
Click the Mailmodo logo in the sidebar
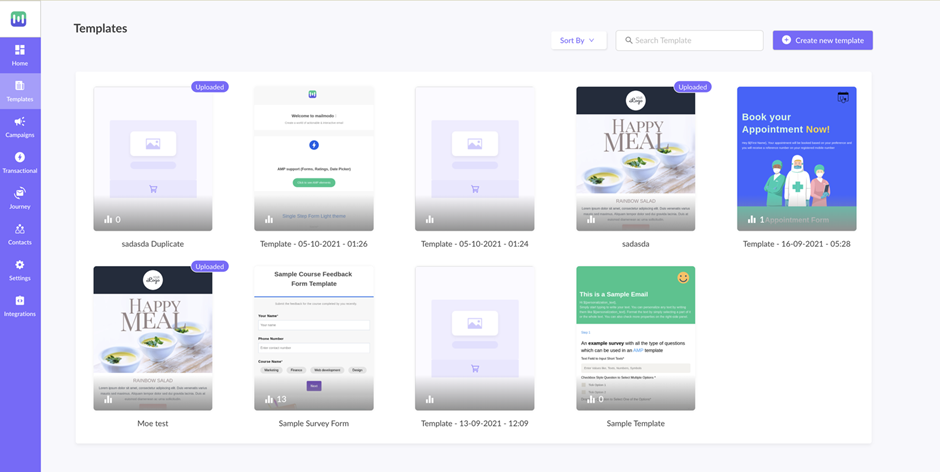19,19
